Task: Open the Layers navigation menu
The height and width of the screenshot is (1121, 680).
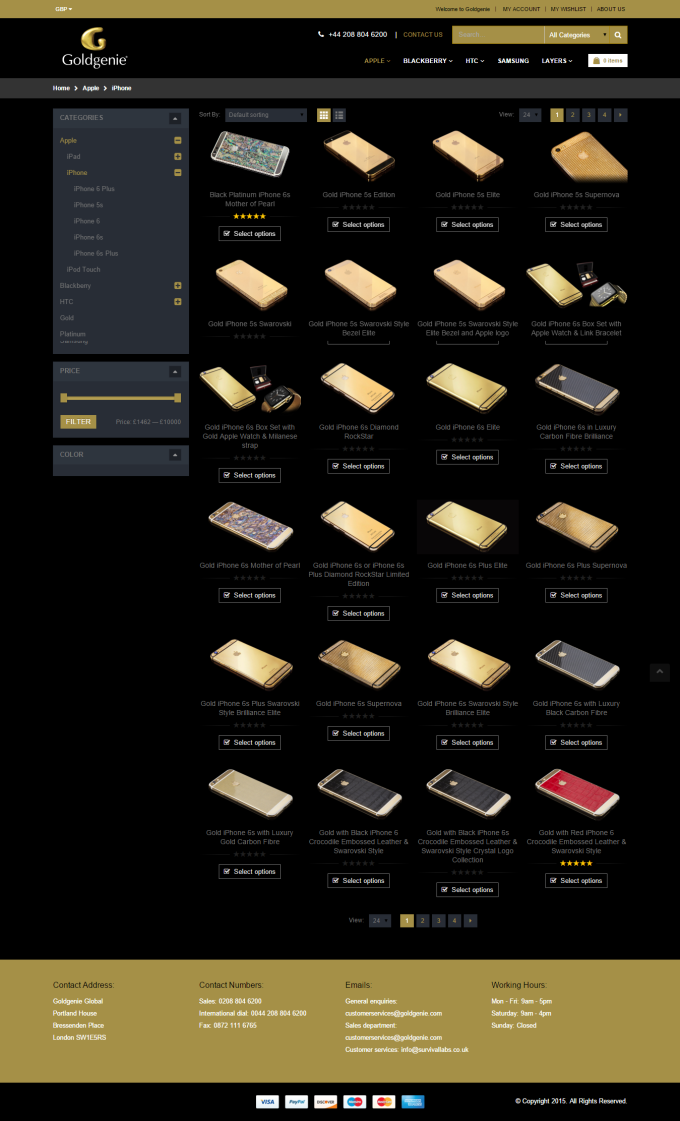Action: 557,61
